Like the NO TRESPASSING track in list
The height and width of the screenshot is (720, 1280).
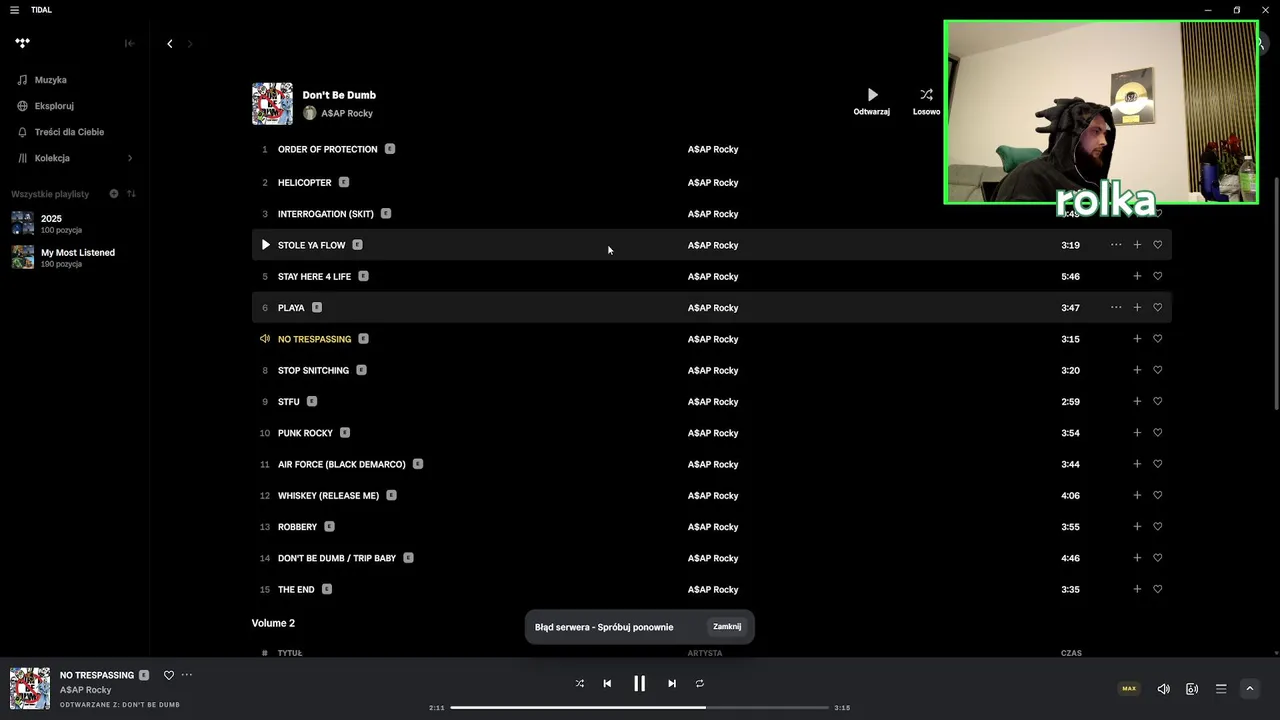point(1158,339)
